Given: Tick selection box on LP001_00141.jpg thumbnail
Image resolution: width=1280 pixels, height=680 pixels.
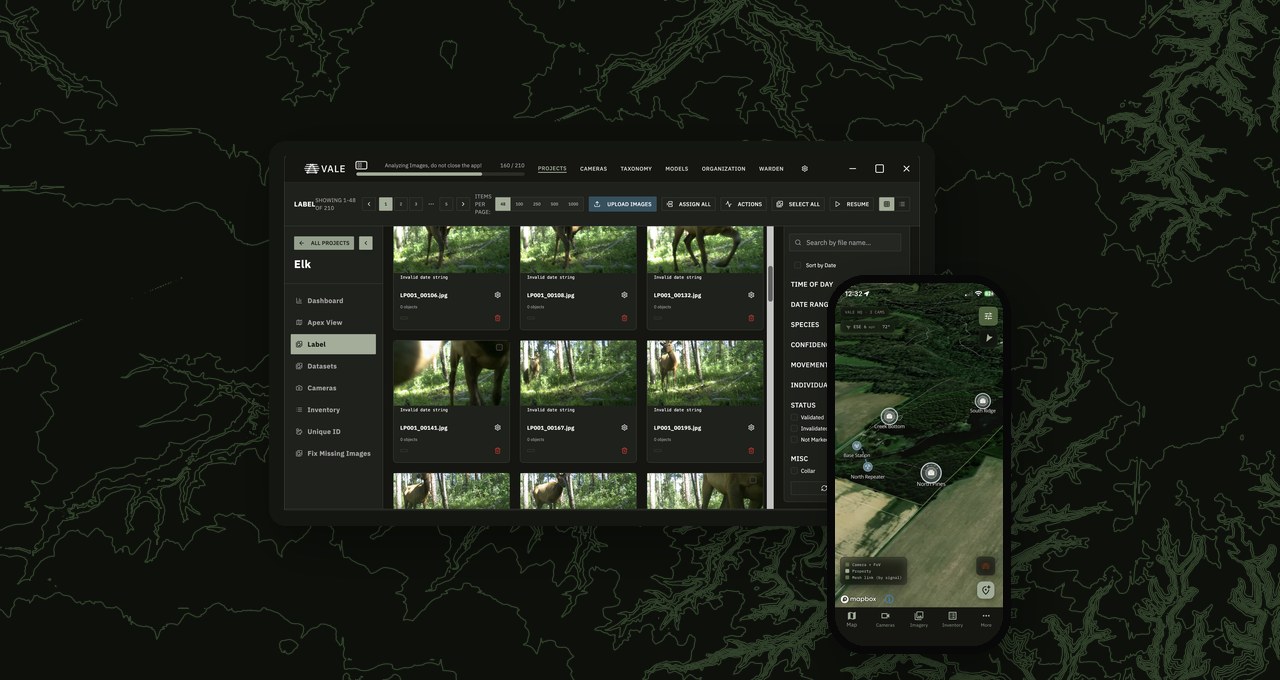Looking at the screenshot, I should click(500, 348).
